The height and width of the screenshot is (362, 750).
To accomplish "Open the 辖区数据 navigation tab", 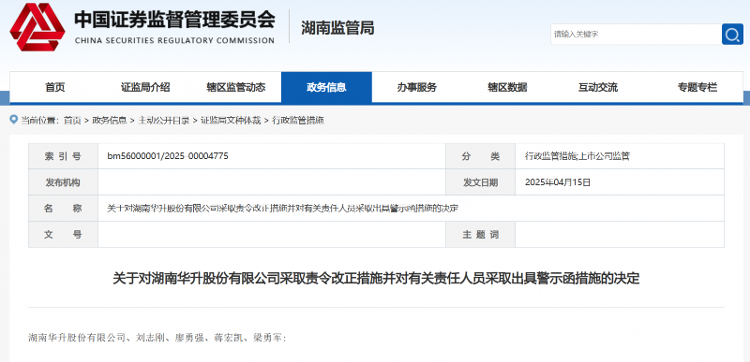I will [x=507, y=88].
